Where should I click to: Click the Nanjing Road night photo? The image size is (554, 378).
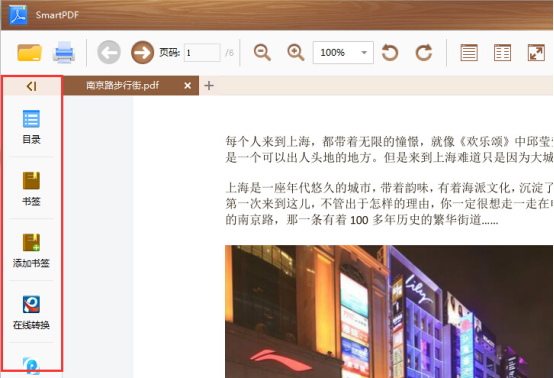coord(389,311)
